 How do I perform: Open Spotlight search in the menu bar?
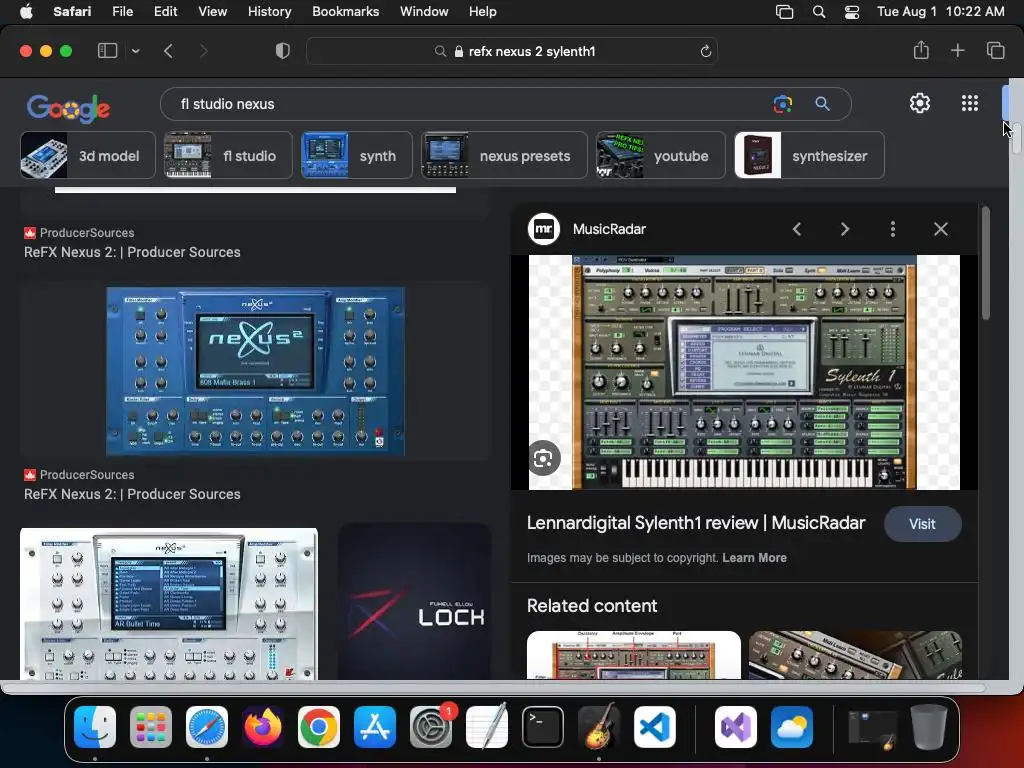(x=818, y=11)
